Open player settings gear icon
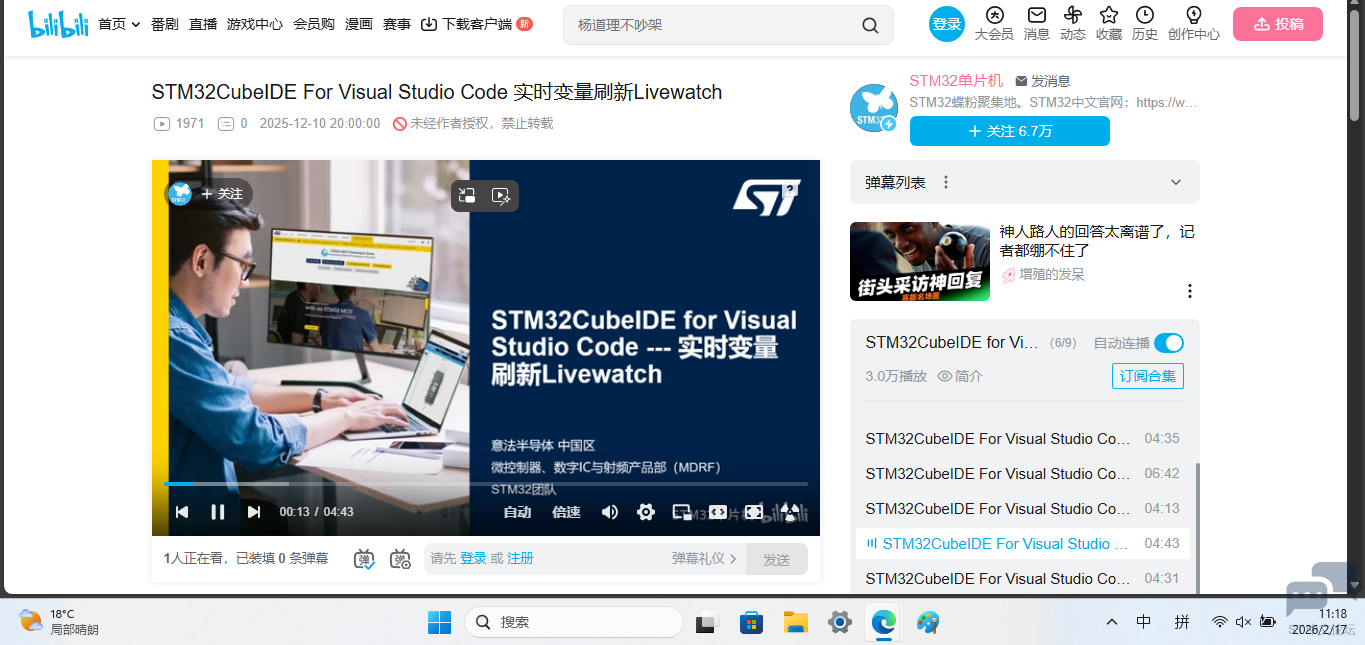The image size is (1365, 645). [646, 512]
